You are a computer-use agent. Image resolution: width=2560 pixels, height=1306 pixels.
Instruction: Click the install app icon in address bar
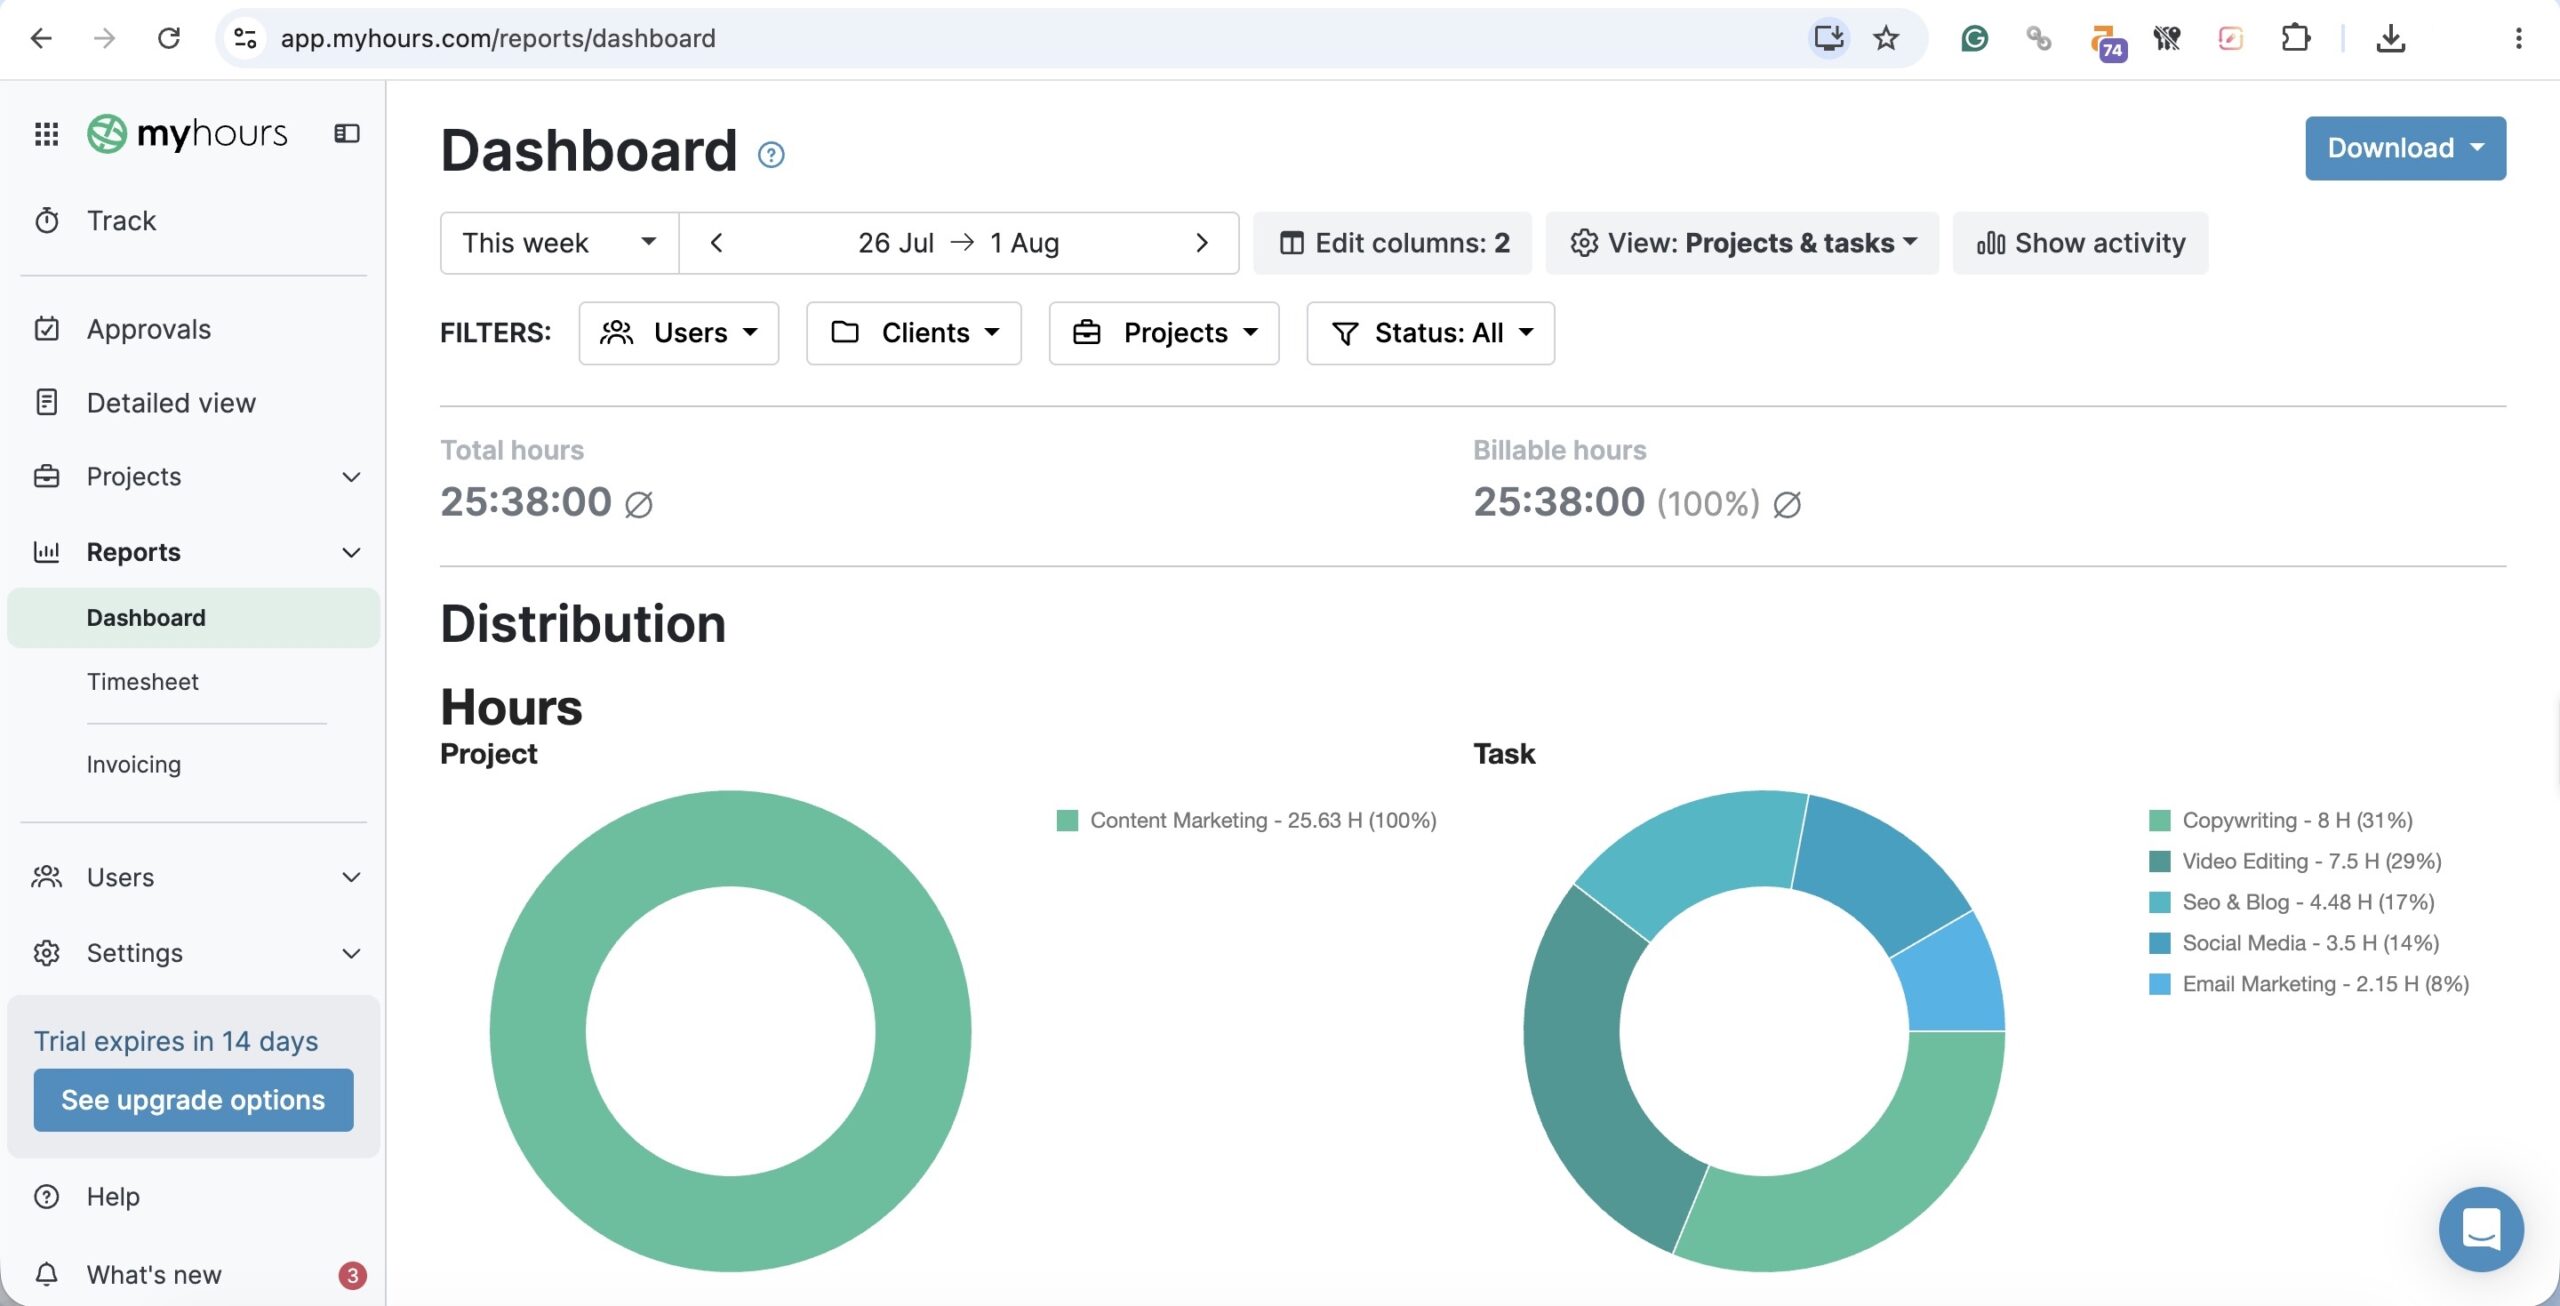(1829, 38)
